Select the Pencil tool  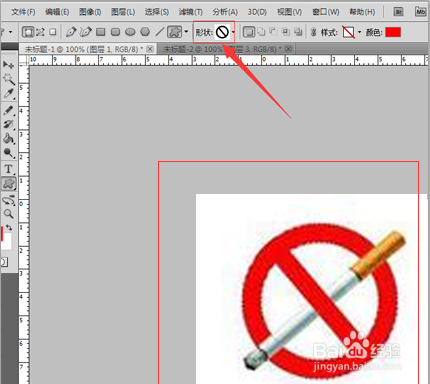(8, 110)
